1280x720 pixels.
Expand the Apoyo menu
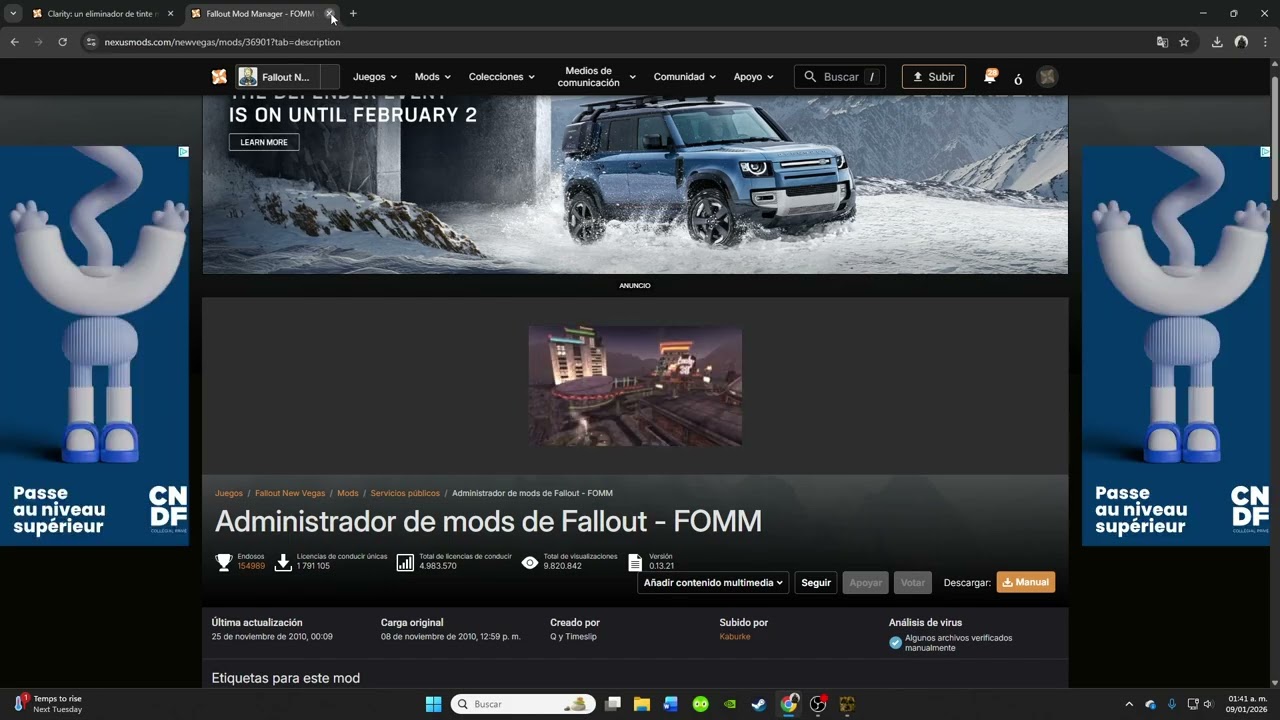coord(754,77)
